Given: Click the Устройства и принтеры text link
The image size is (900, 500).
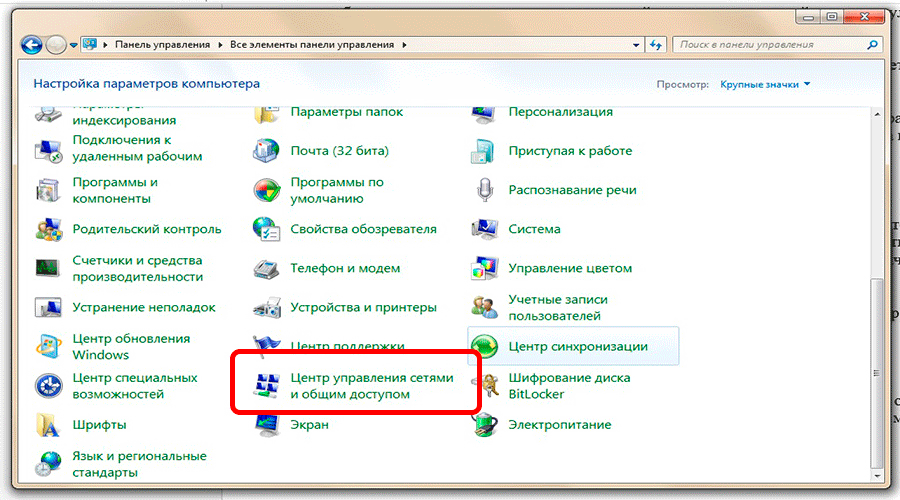Looking at the screenshot, I should [x=363, y=308].
